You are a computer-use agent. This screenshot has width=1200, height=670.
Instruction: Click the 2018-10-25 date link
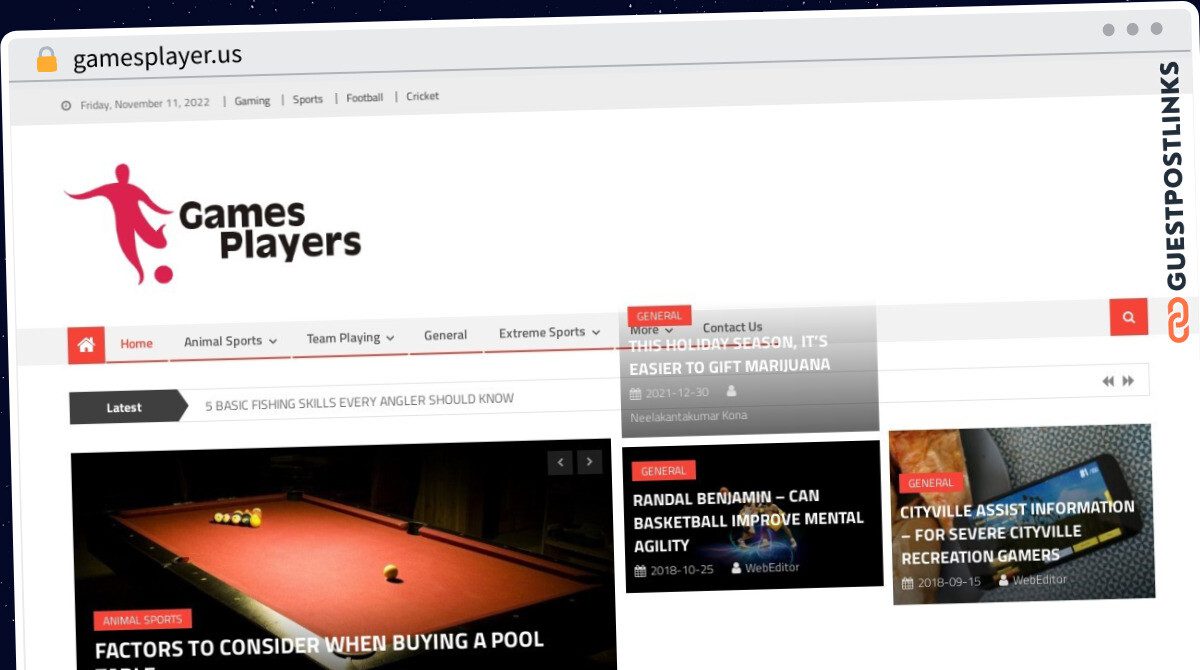coord(681,570)
